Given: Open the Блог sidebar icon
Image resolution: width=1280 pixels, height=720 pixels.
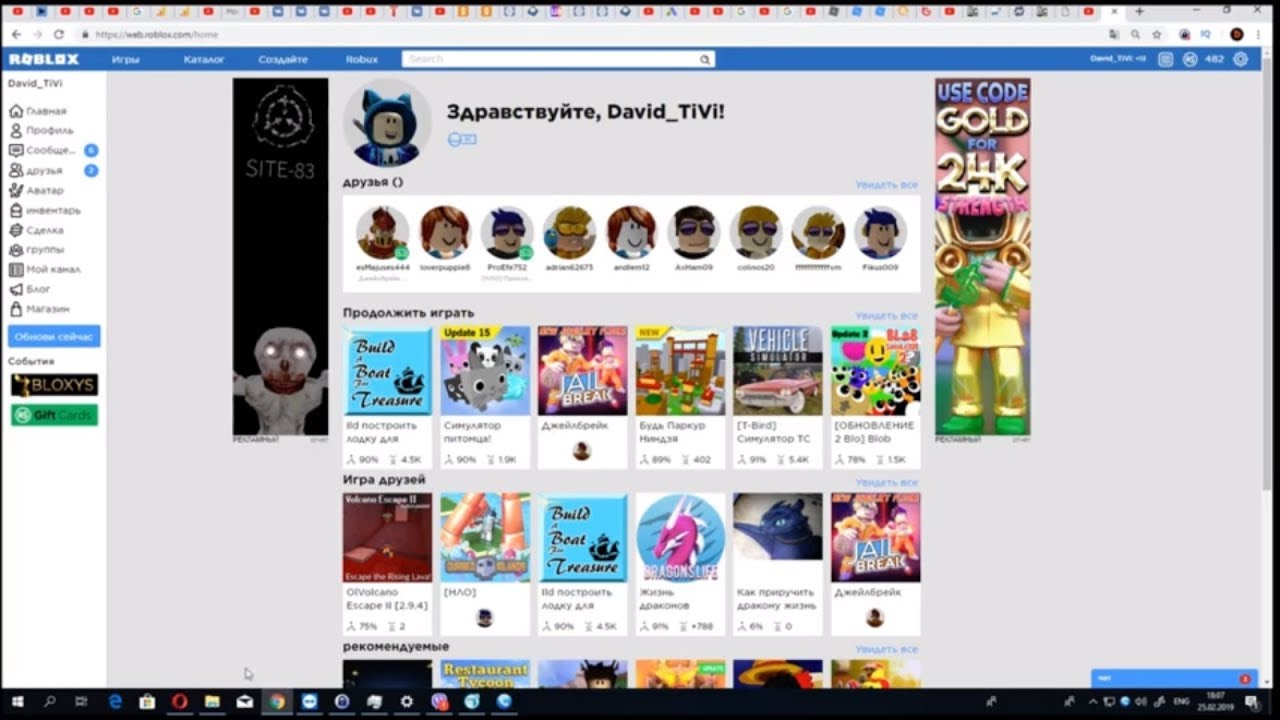Looking at the screenshot, I should 16,289.
